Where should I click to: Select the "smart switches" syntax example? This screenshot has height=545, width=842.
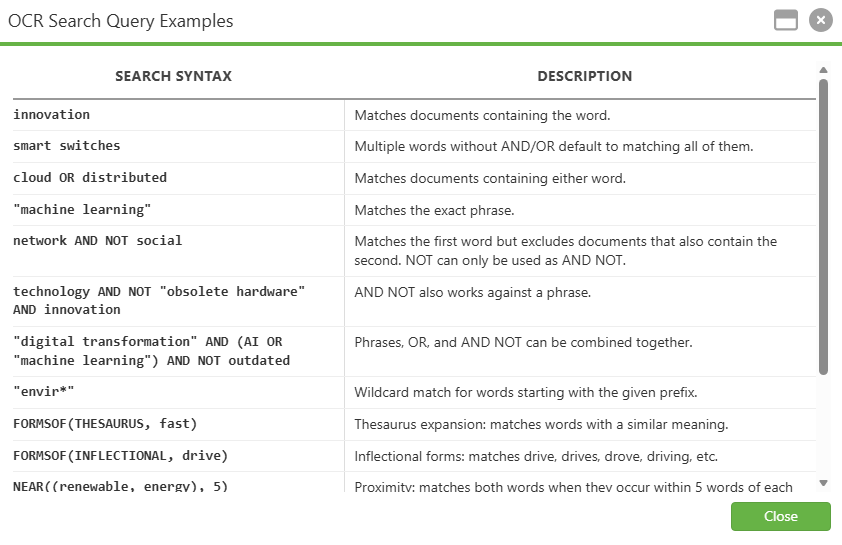[67, 146]
